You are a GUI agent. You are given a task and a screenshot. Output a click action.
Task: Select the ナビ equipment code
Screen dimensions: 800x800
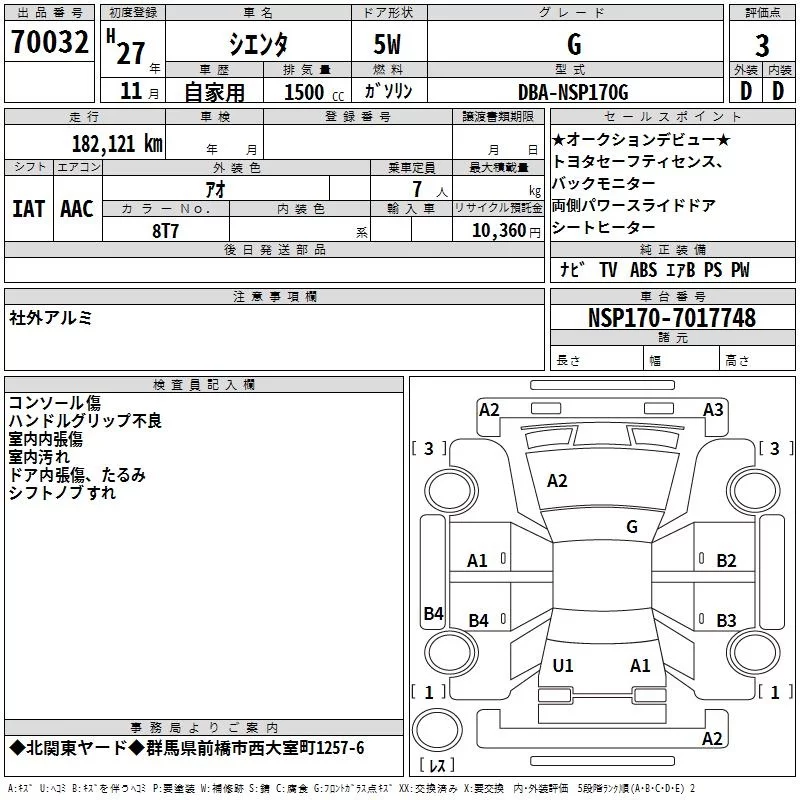pos(571,269)
